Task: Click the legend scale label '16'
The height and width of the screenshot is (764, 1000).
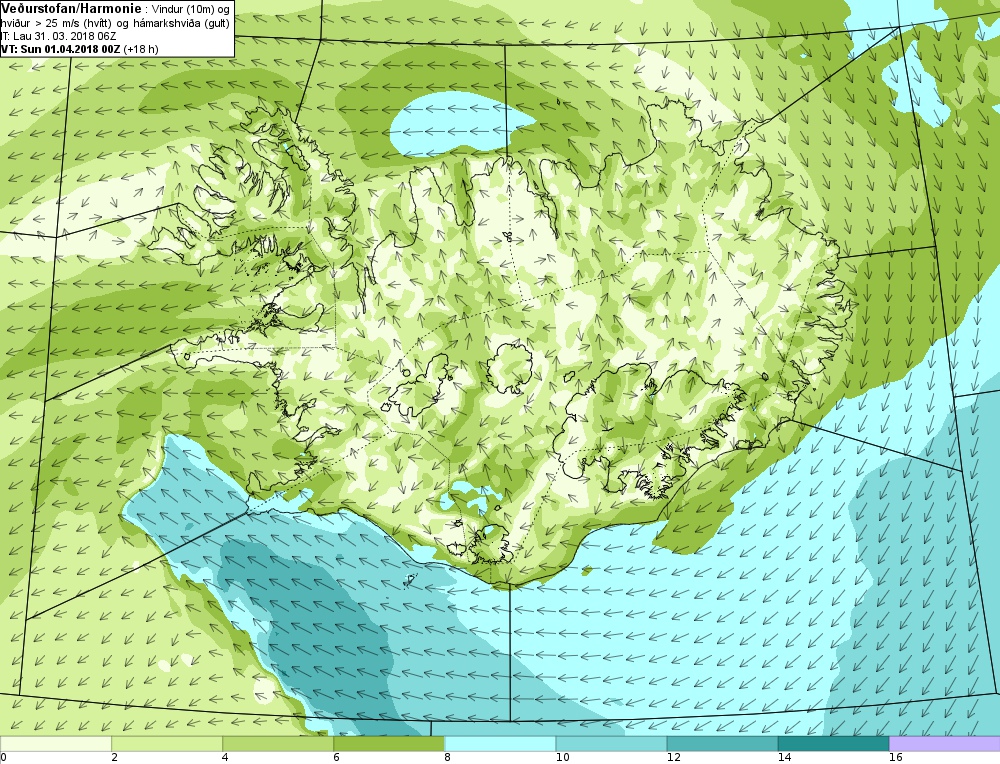Action: coord(895,758)
